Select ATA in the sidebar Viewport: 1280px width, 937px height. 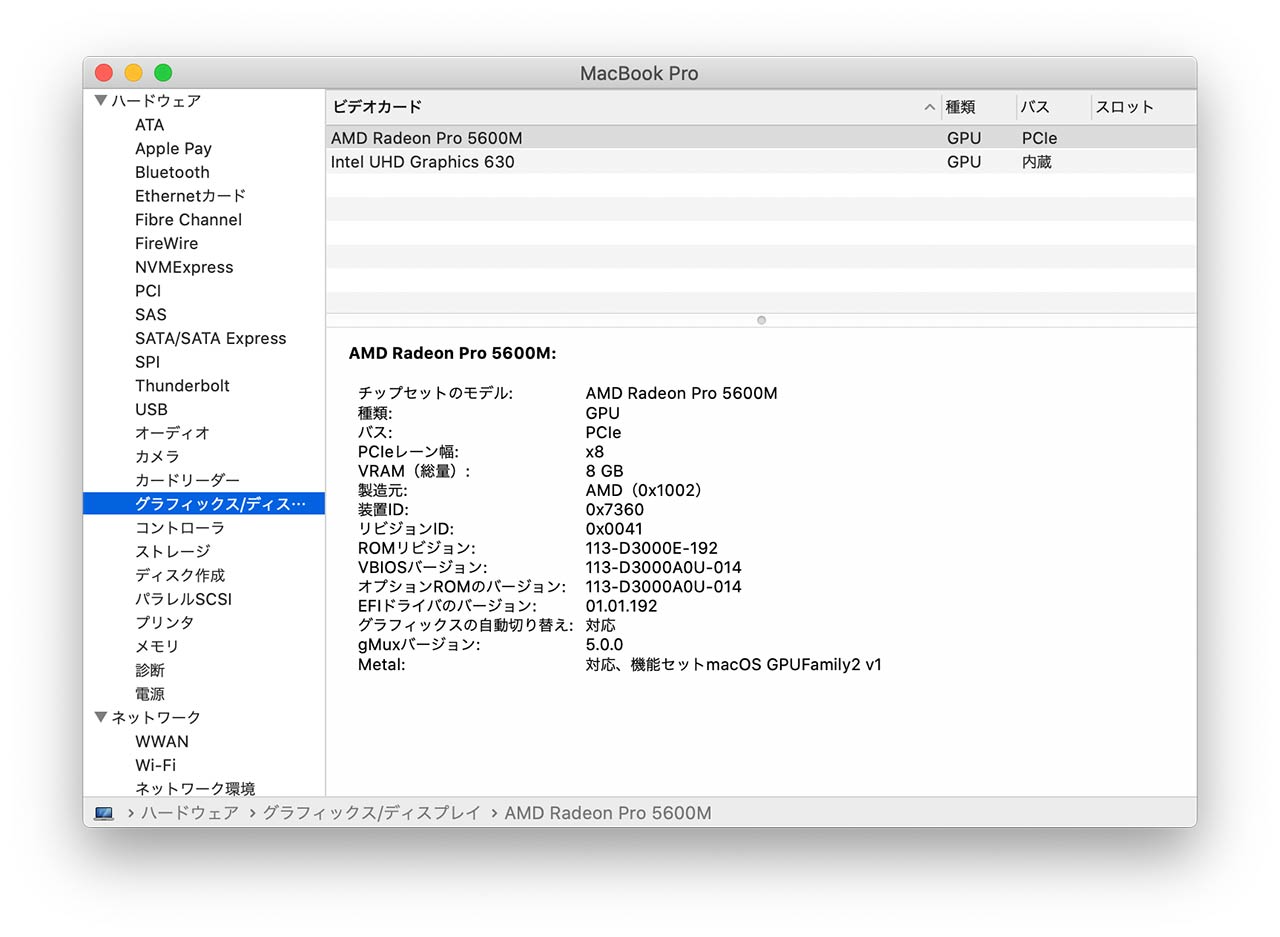(x=150, y=125)
